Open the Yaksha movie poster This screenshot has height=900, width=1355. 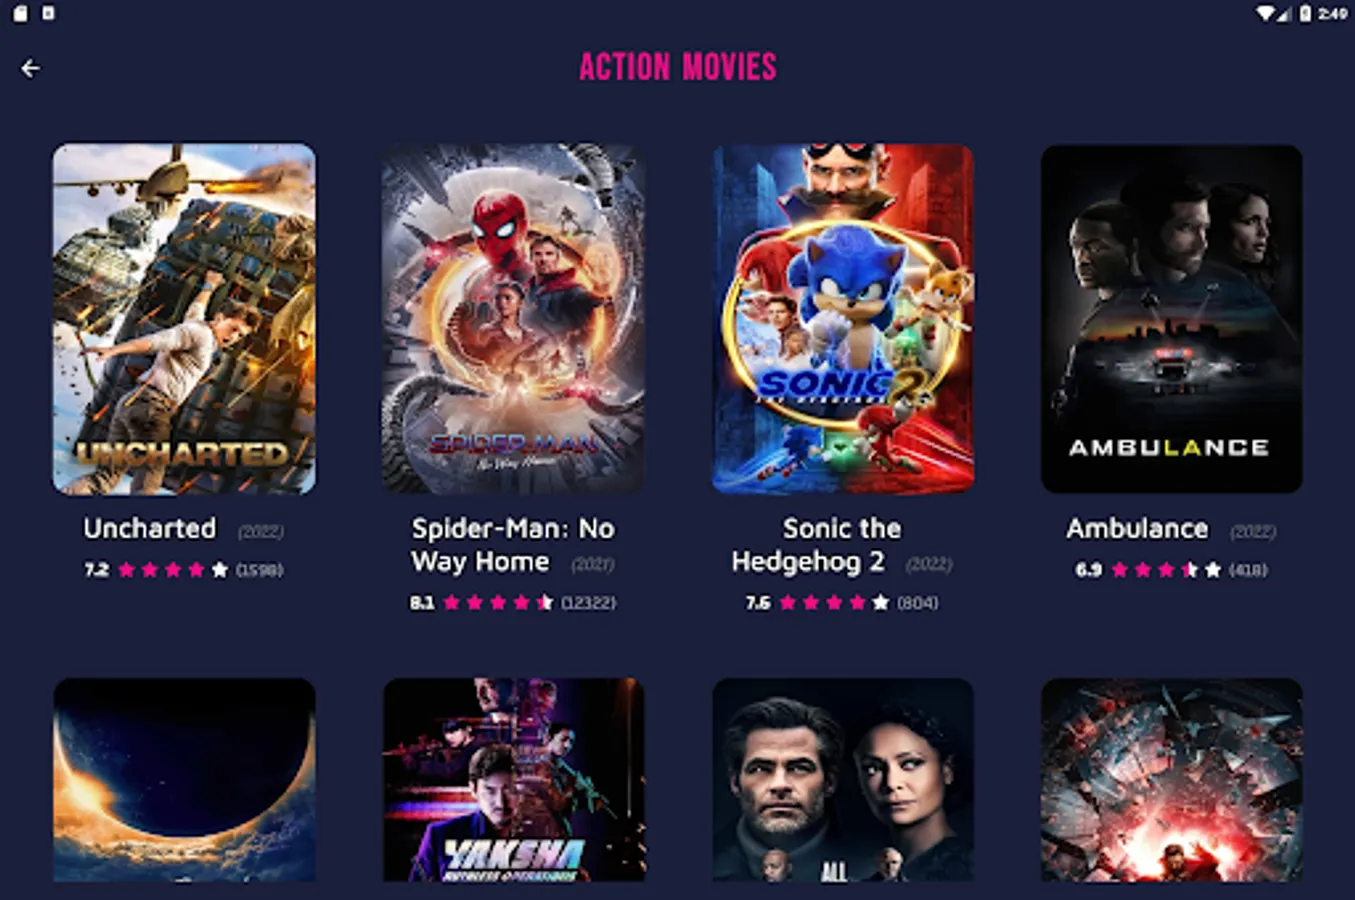coord(513,780)
